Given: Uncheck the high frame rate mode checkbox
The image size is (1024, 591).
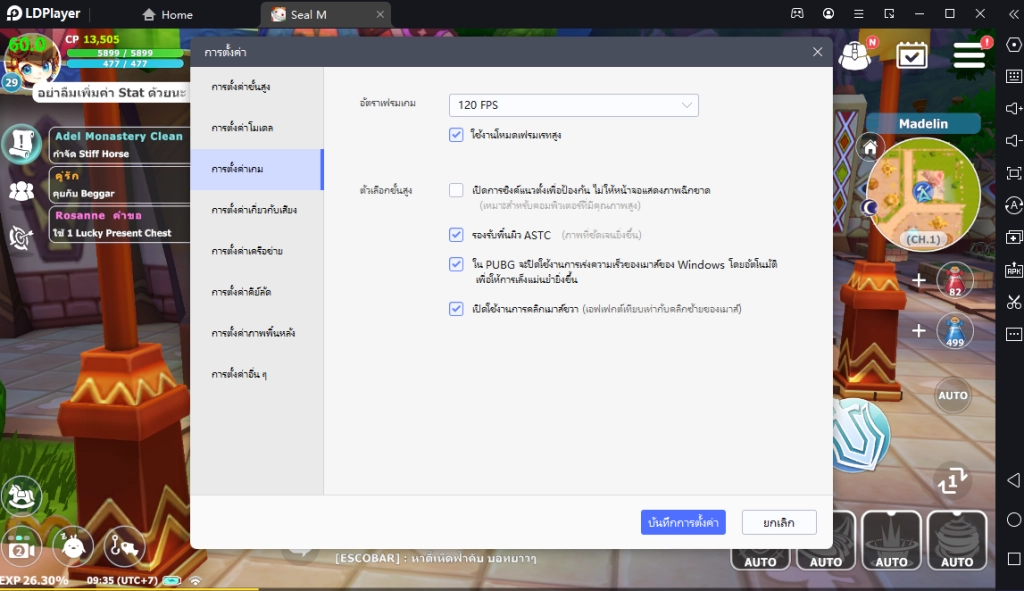Looking at the screenshot, I should coord(456,135).
